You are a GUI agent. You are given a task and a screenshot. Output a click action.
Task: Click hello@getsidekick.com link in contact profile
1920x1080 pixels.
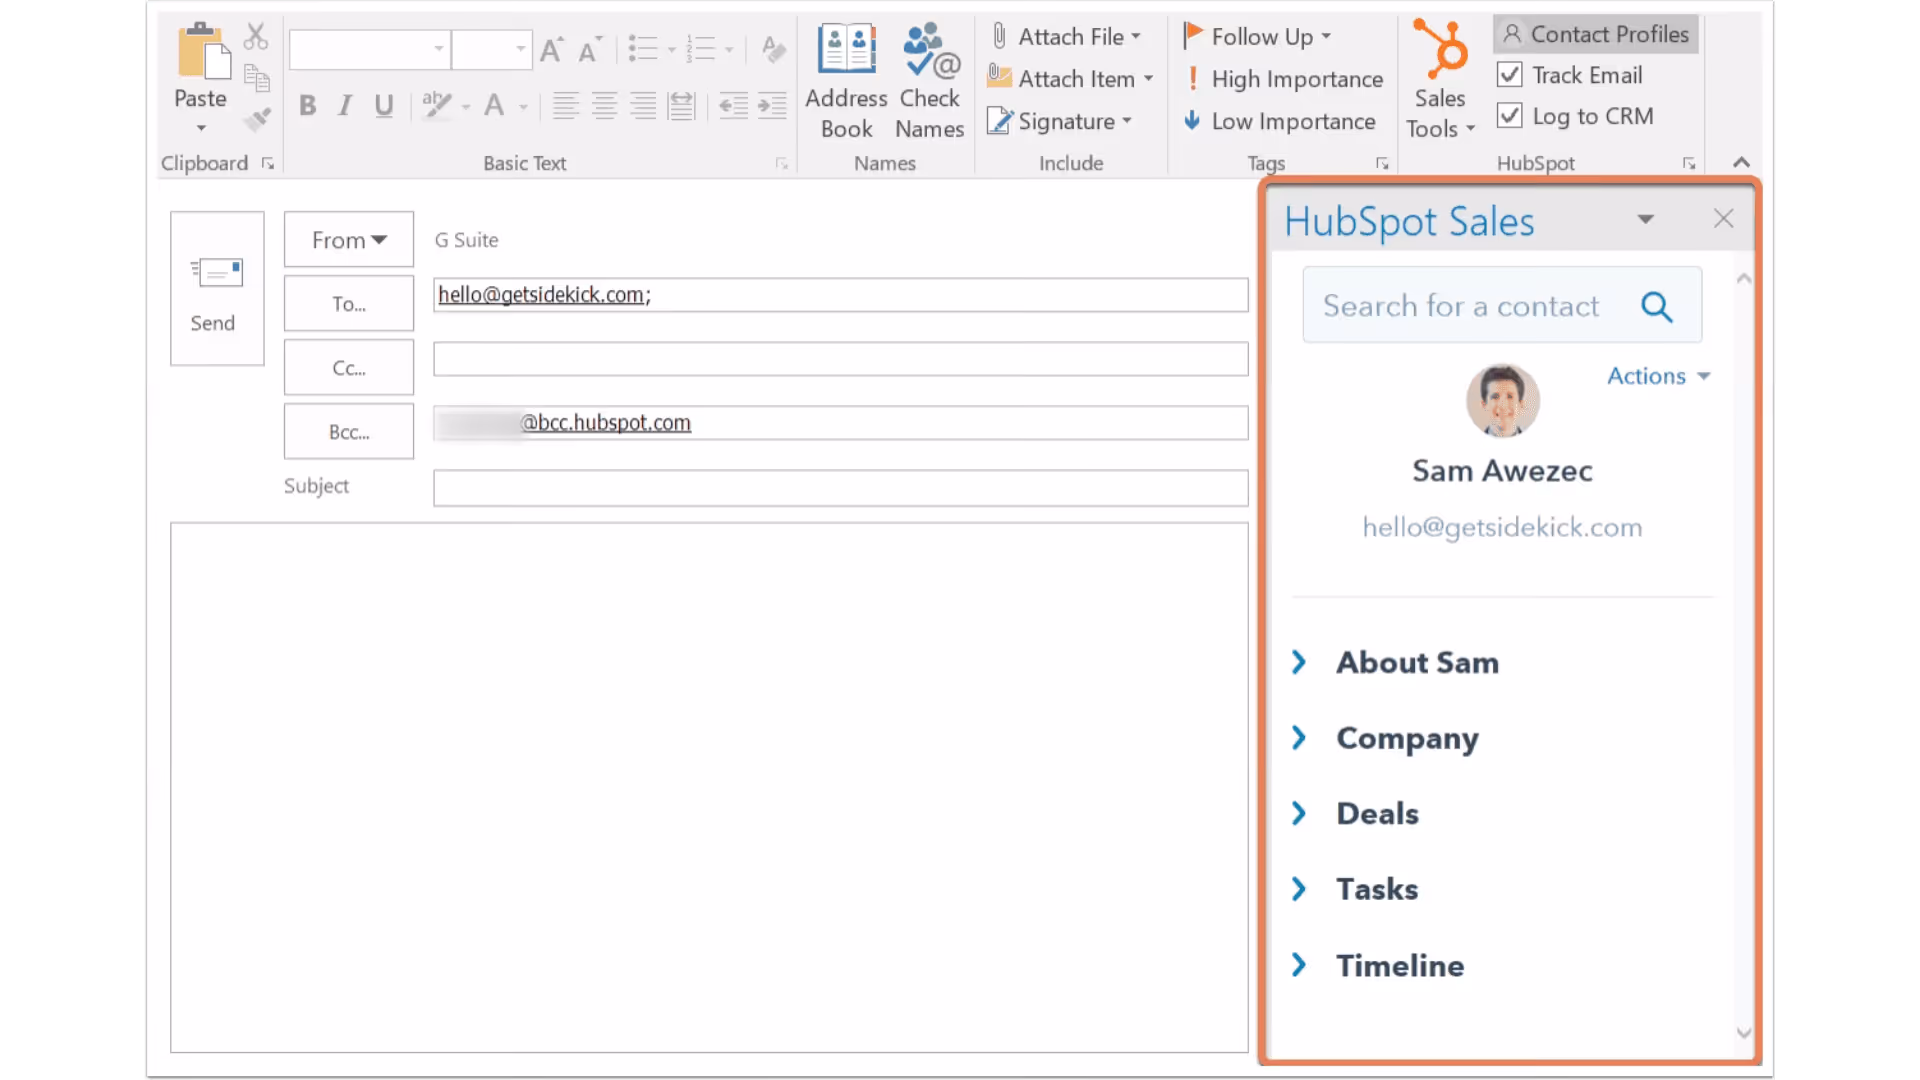pyautogui.click(x=1502, y=527)
